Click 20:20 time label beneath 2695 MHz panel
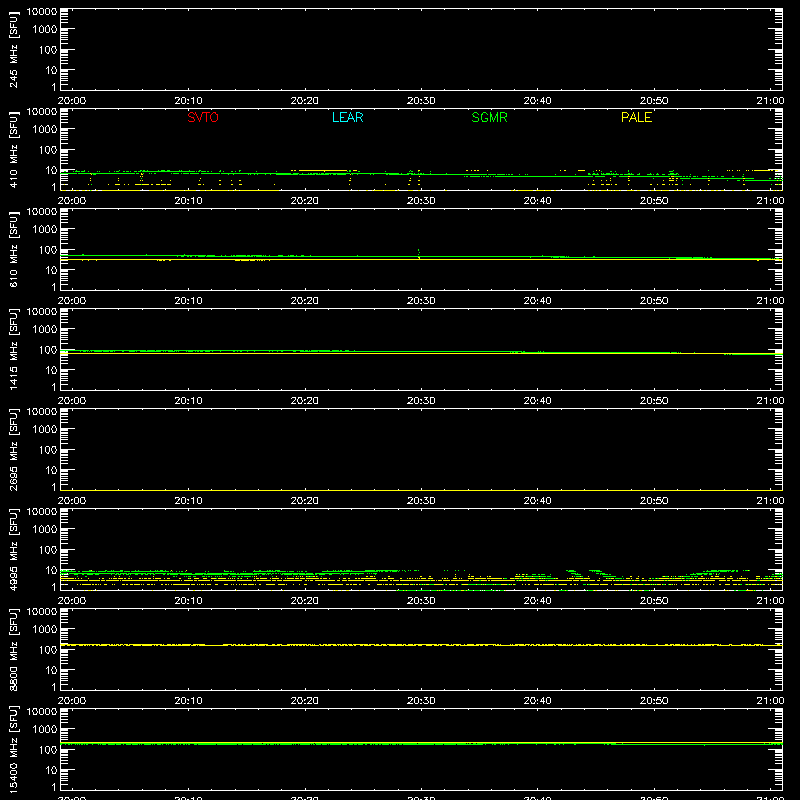The image size is (800, 800). [x=305, y=501]
